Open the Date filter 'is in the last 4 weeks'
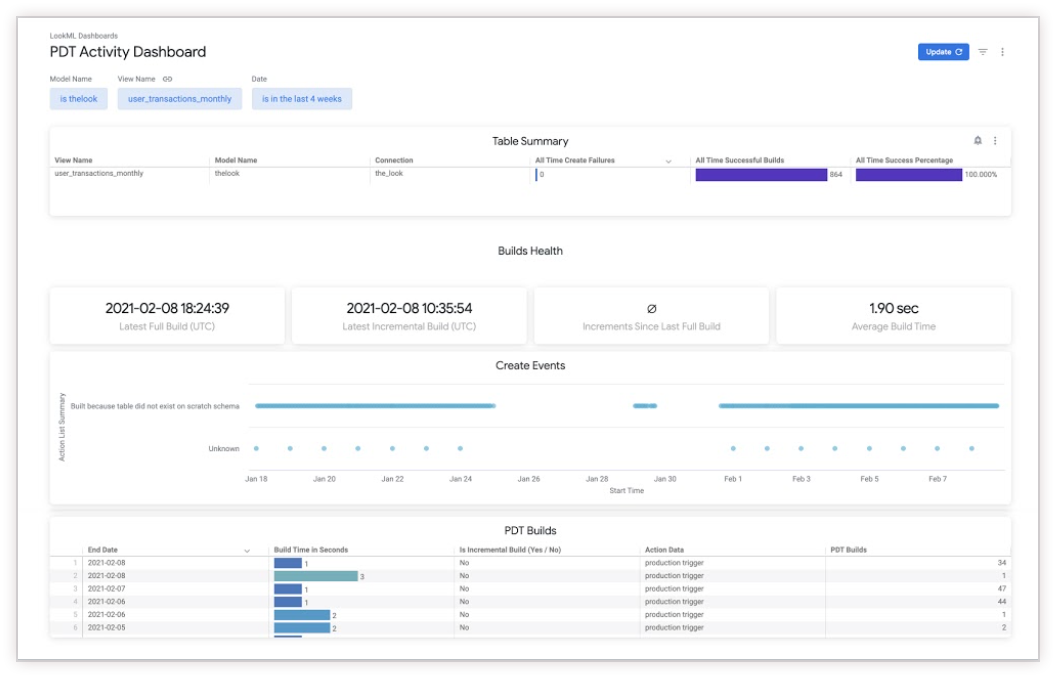 [x=302, y=99]
